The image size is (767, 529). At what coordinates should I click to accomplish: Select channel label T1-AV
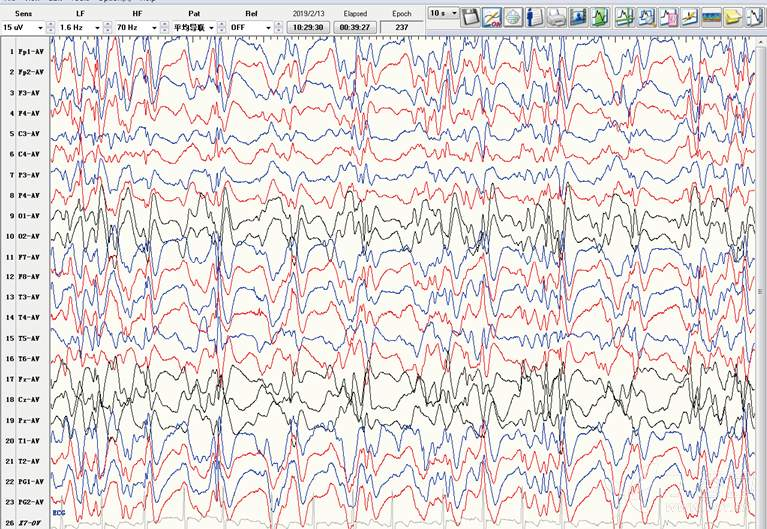tap(29, 441)
